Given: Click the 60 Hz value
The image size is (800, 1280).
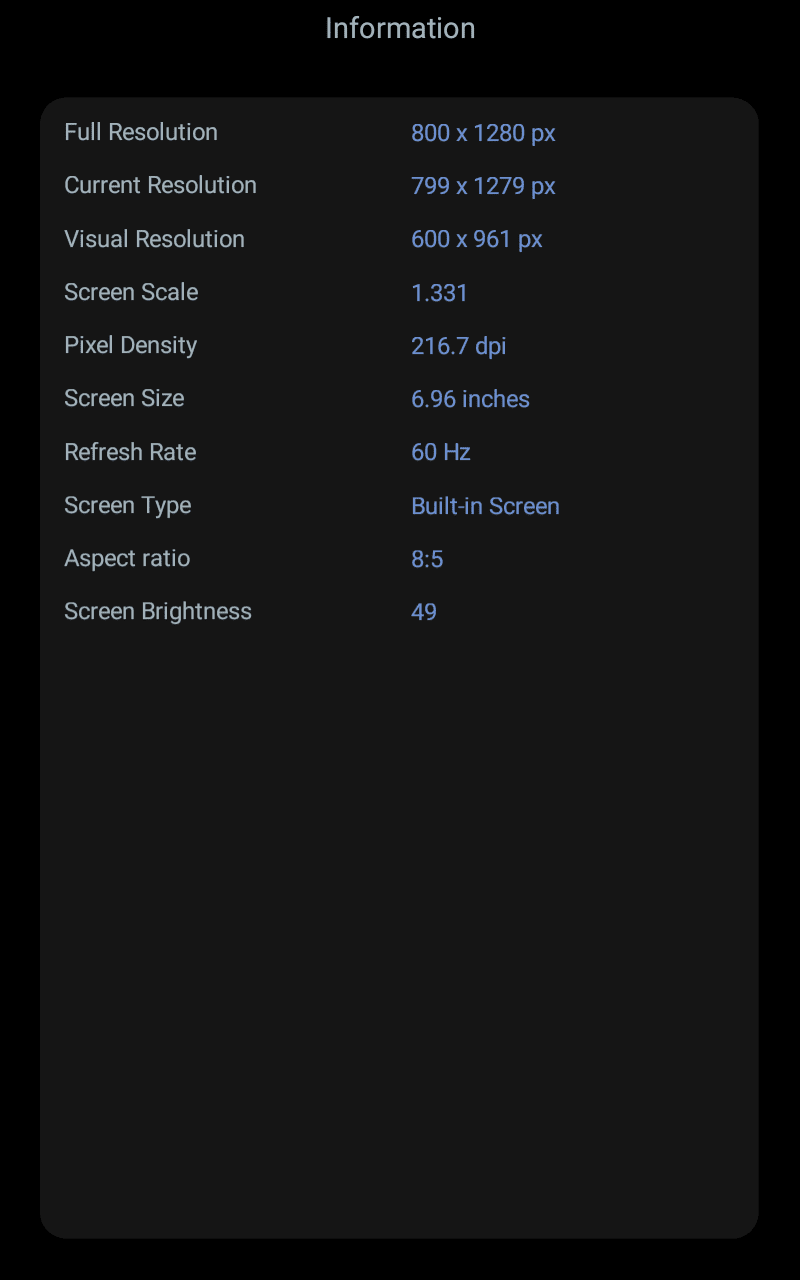Looking at the screenshot, I should (x=440, y=452).
